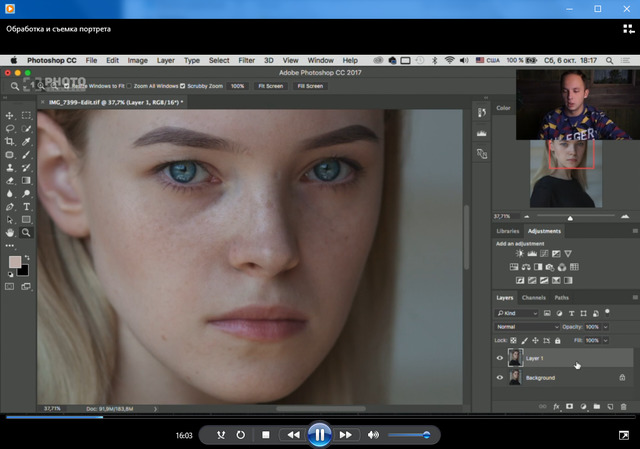Pause the video playback

tap(318, 434)
